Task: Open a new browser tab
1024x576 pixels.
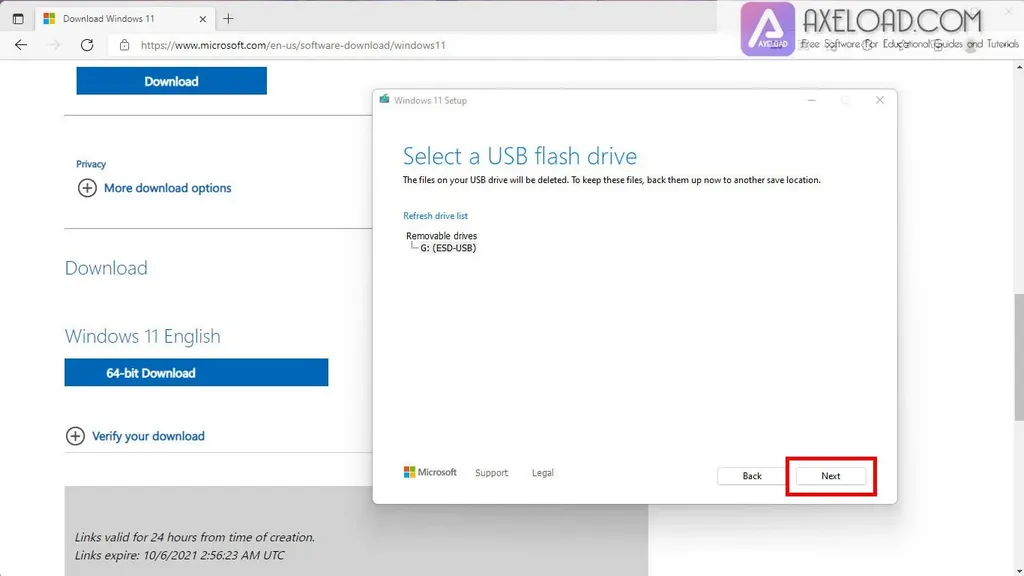Action: (x=228, y=19)
